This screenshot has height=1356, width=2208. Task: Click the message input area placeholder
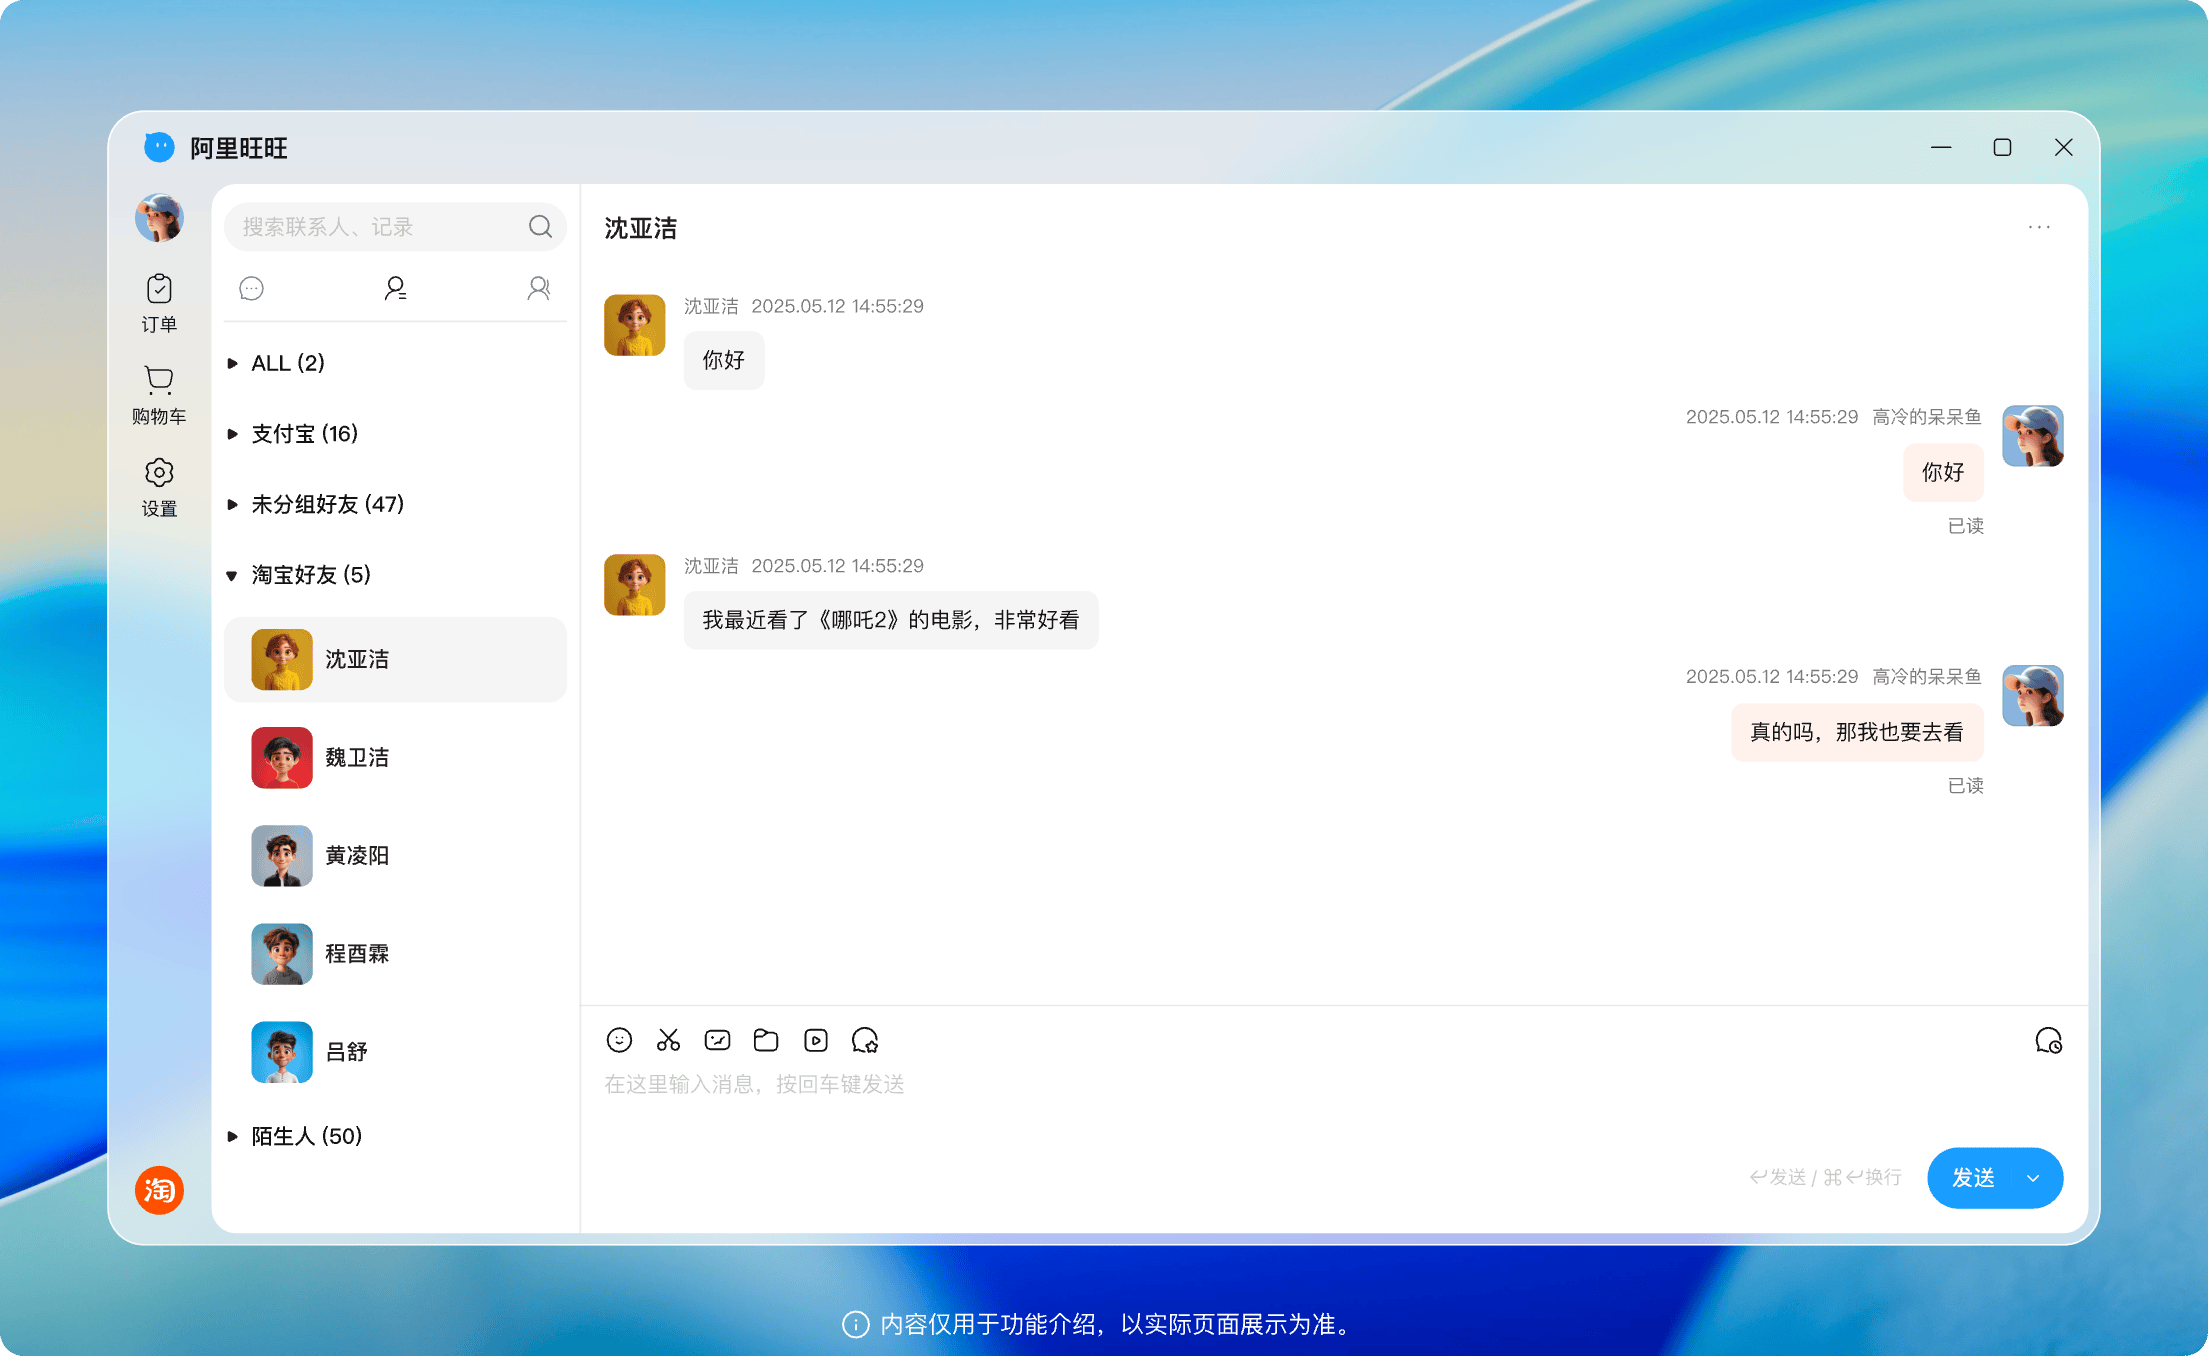[754, 1084]
